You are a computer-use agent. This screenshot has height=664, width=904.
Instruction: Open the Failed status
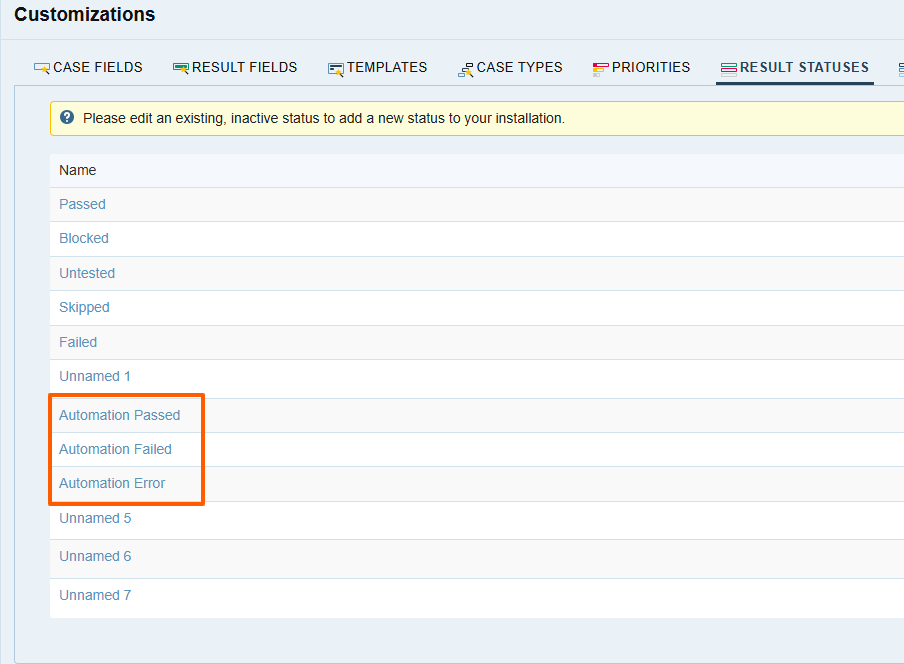[77, 341]
